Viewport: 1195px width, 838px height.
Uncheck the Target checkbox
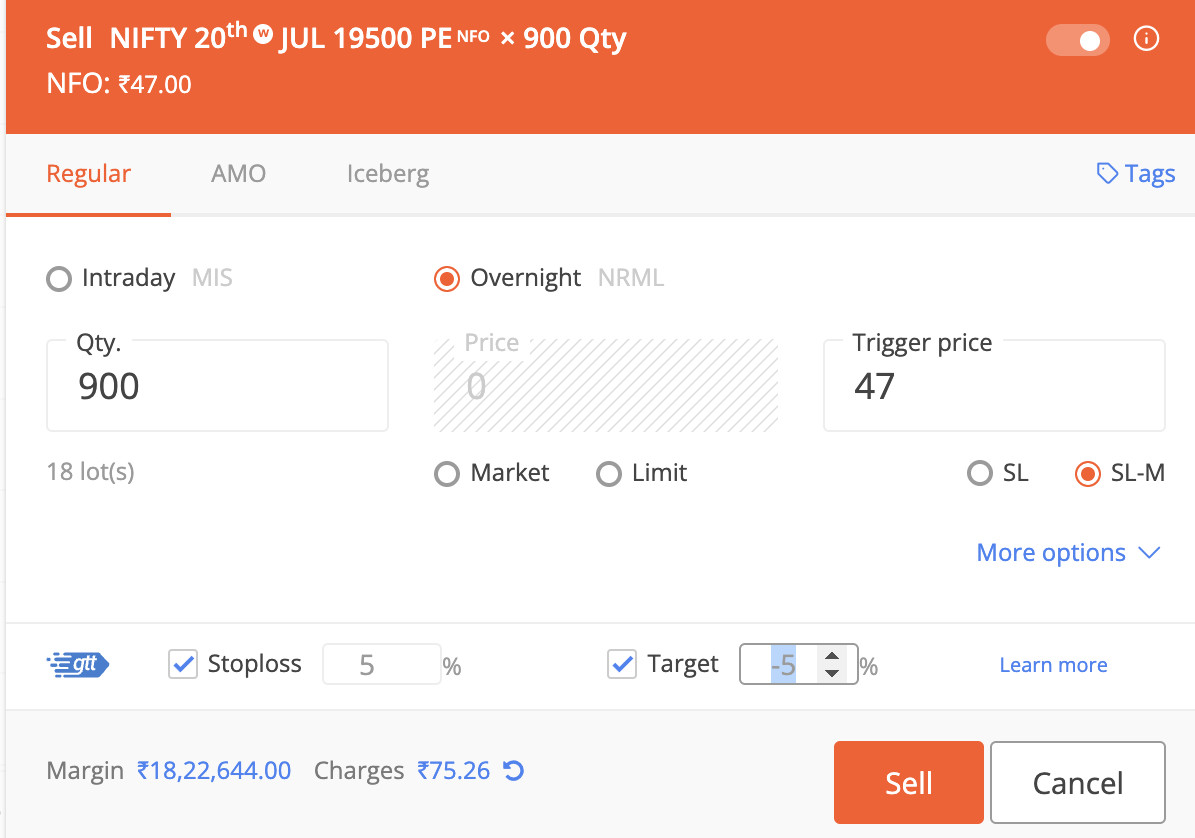pos(622,664)
